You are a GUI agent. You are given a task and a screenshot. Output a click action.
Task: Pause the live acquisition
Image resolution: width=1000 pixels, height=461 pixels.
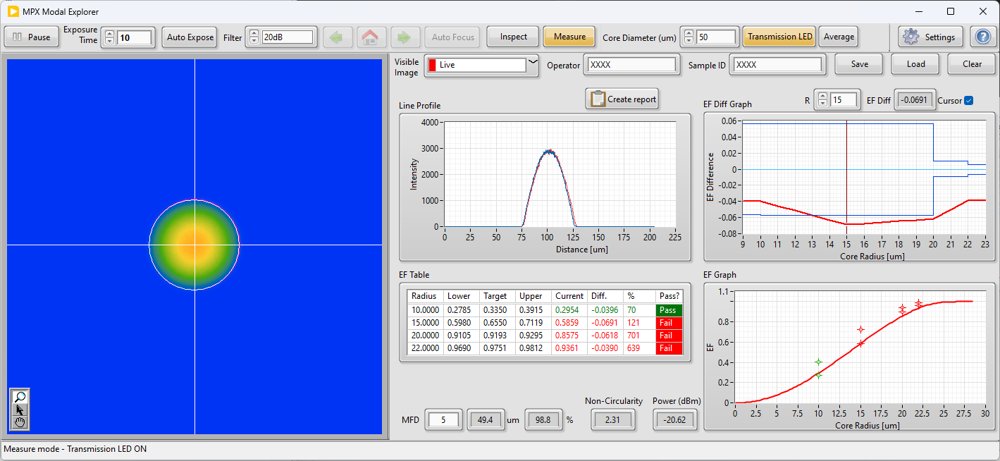31,37
